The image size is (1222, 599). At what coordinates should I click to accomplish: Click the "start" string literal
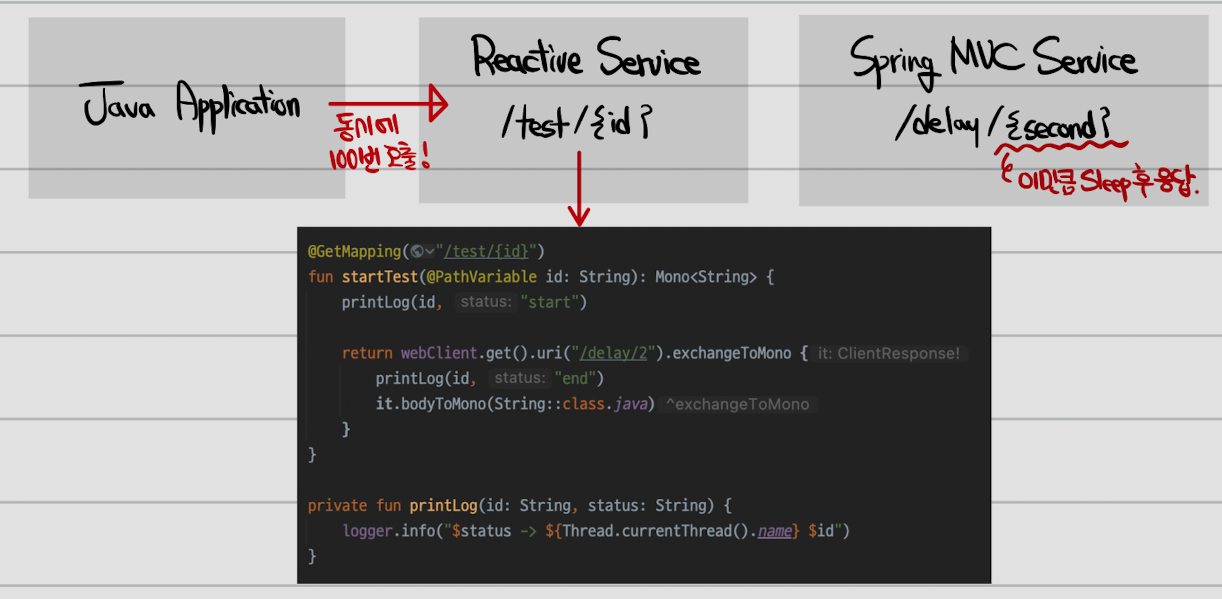coord(548,302)
